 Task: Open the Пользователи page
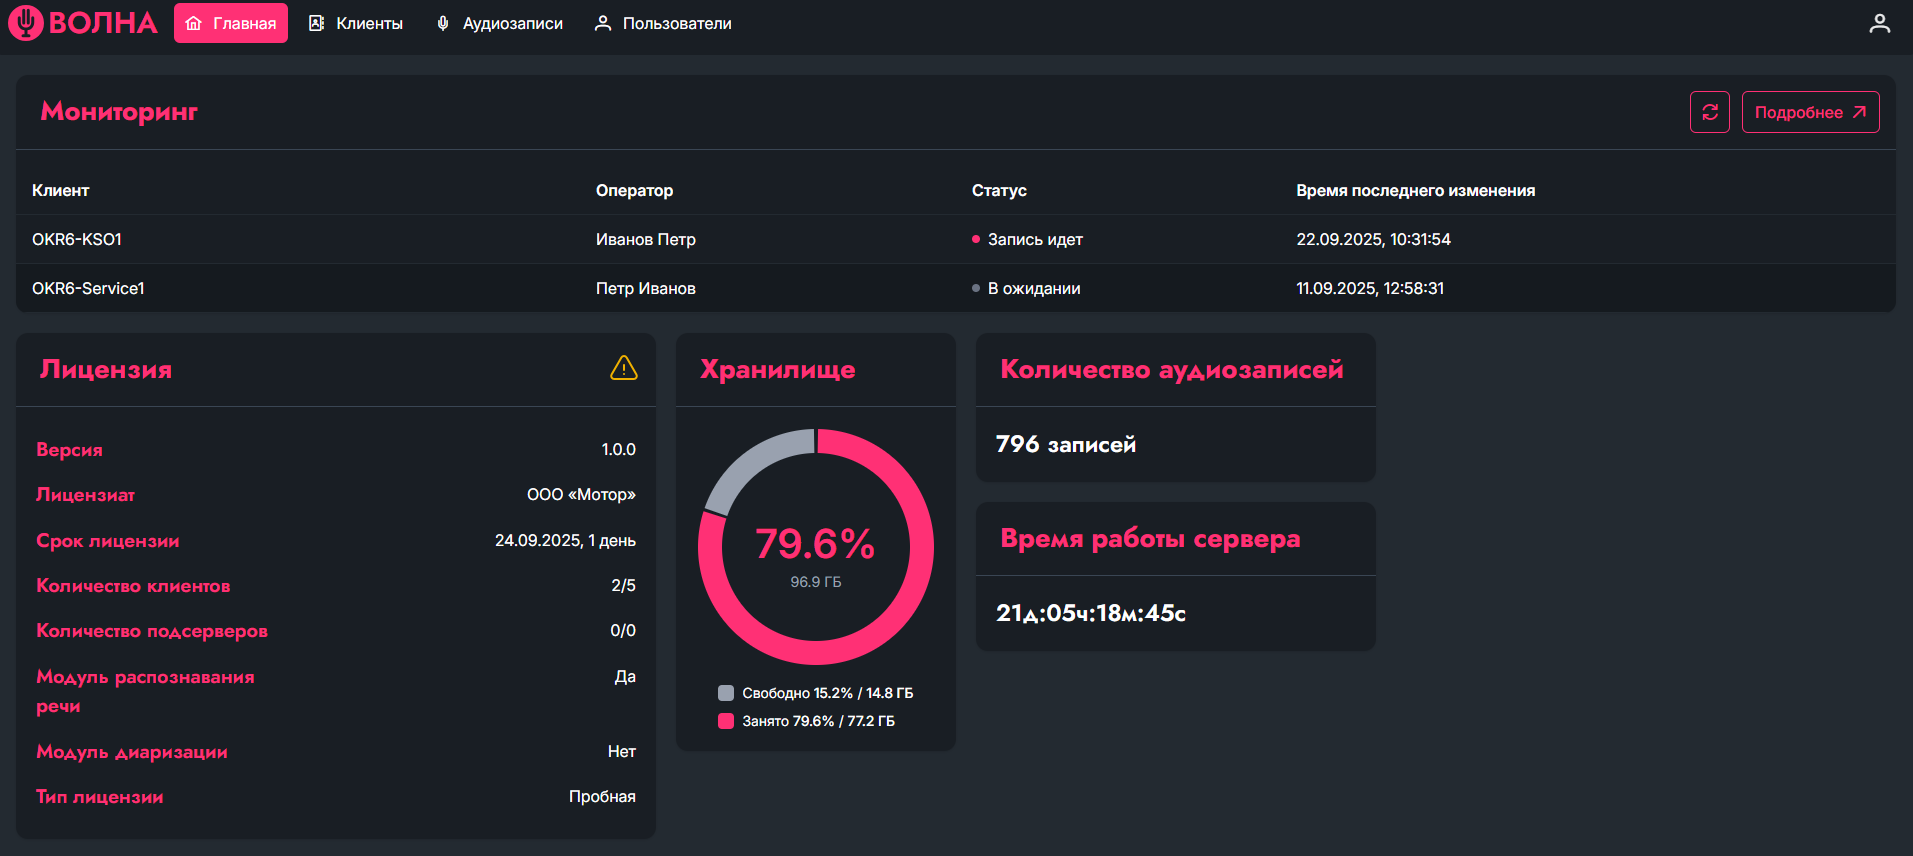coord(676,24)
